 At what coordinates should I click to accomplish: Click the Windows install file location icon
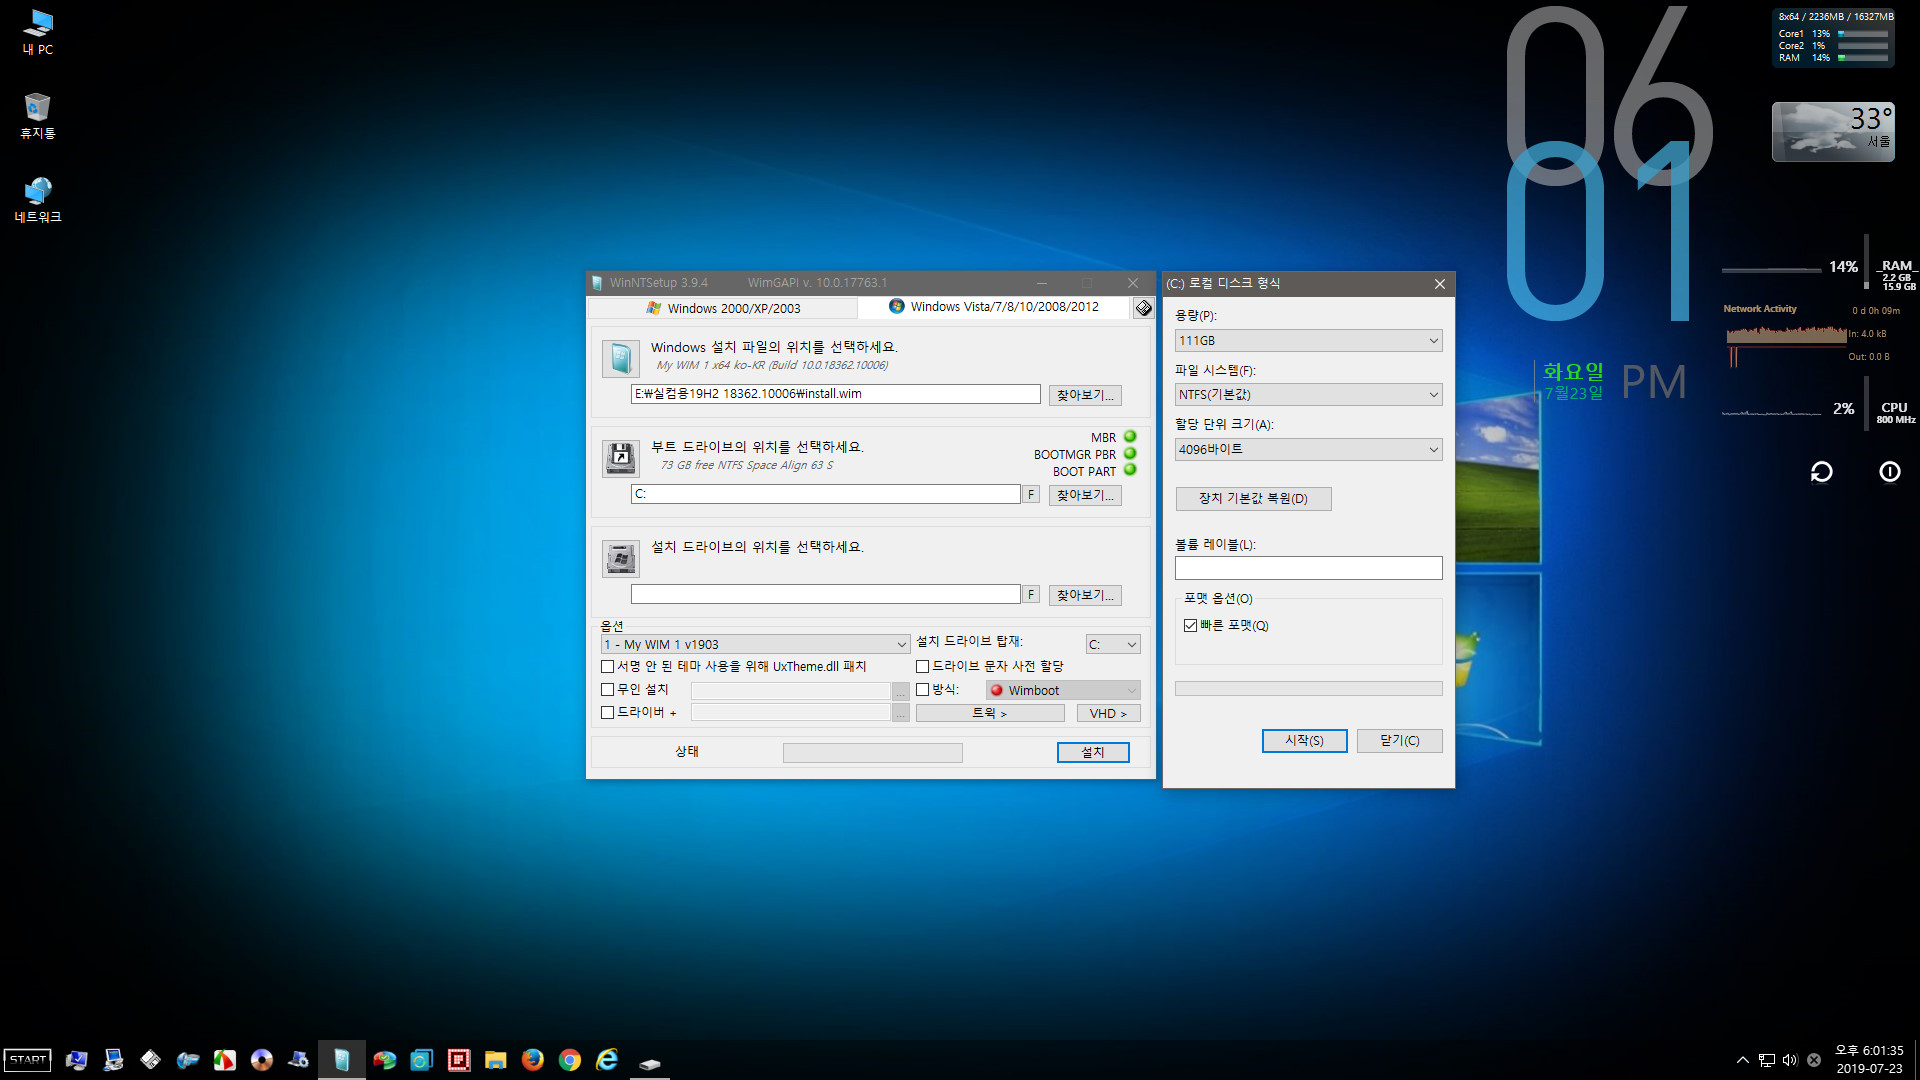[x=620, y=358]
